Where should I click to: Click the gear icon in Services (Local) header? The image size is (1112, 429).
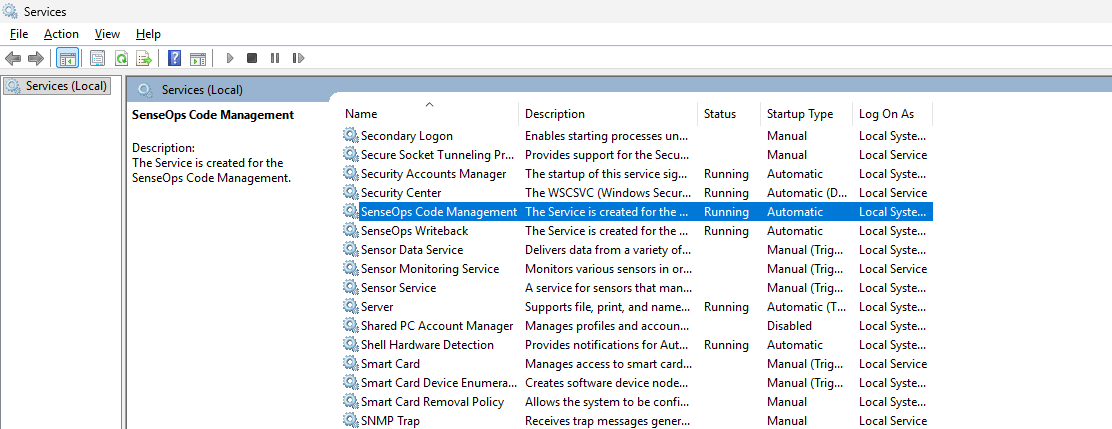tap(145, 90)
